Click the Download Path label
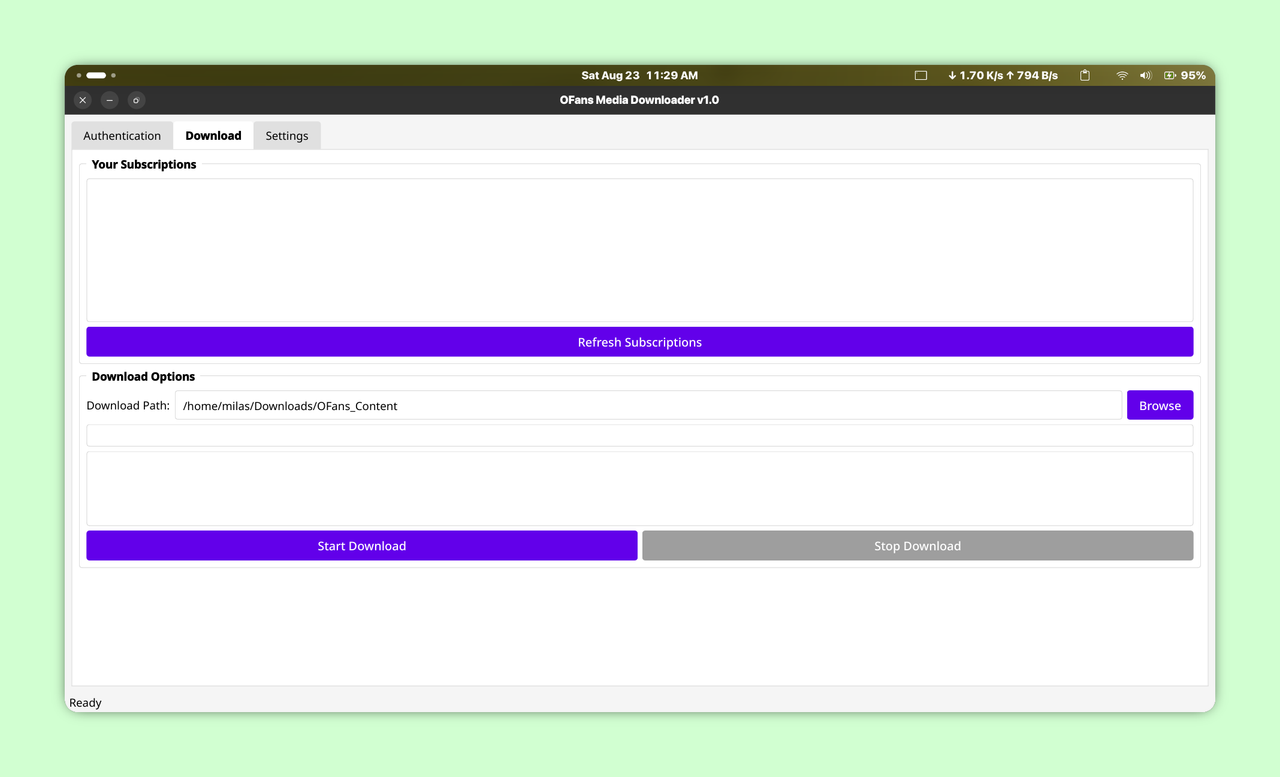Screen dimensions: 1280x777 [x=128, y=406]
